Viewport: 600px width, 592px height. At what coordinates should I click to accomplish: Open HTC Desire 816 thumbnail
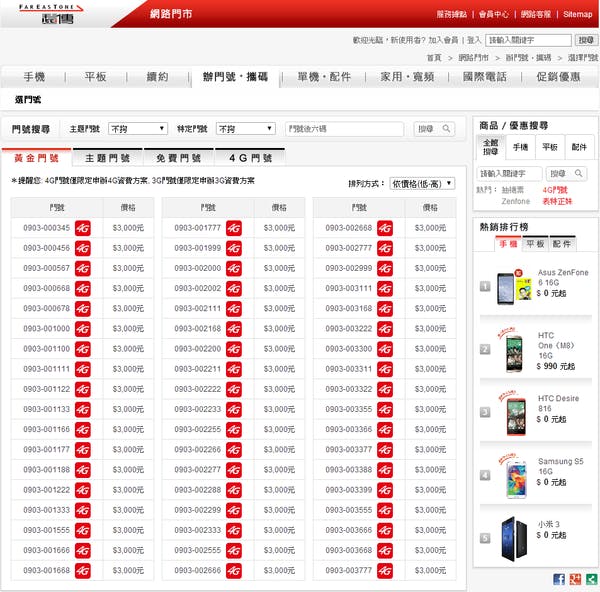click(515, 413)
